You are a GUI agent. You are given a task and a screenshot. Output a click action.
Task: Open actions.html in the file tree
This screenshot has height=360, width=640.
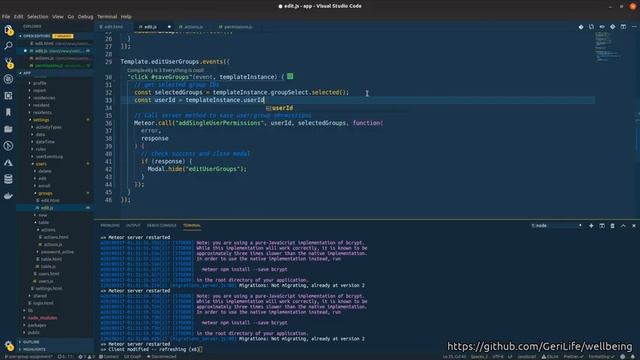(56, 237)
